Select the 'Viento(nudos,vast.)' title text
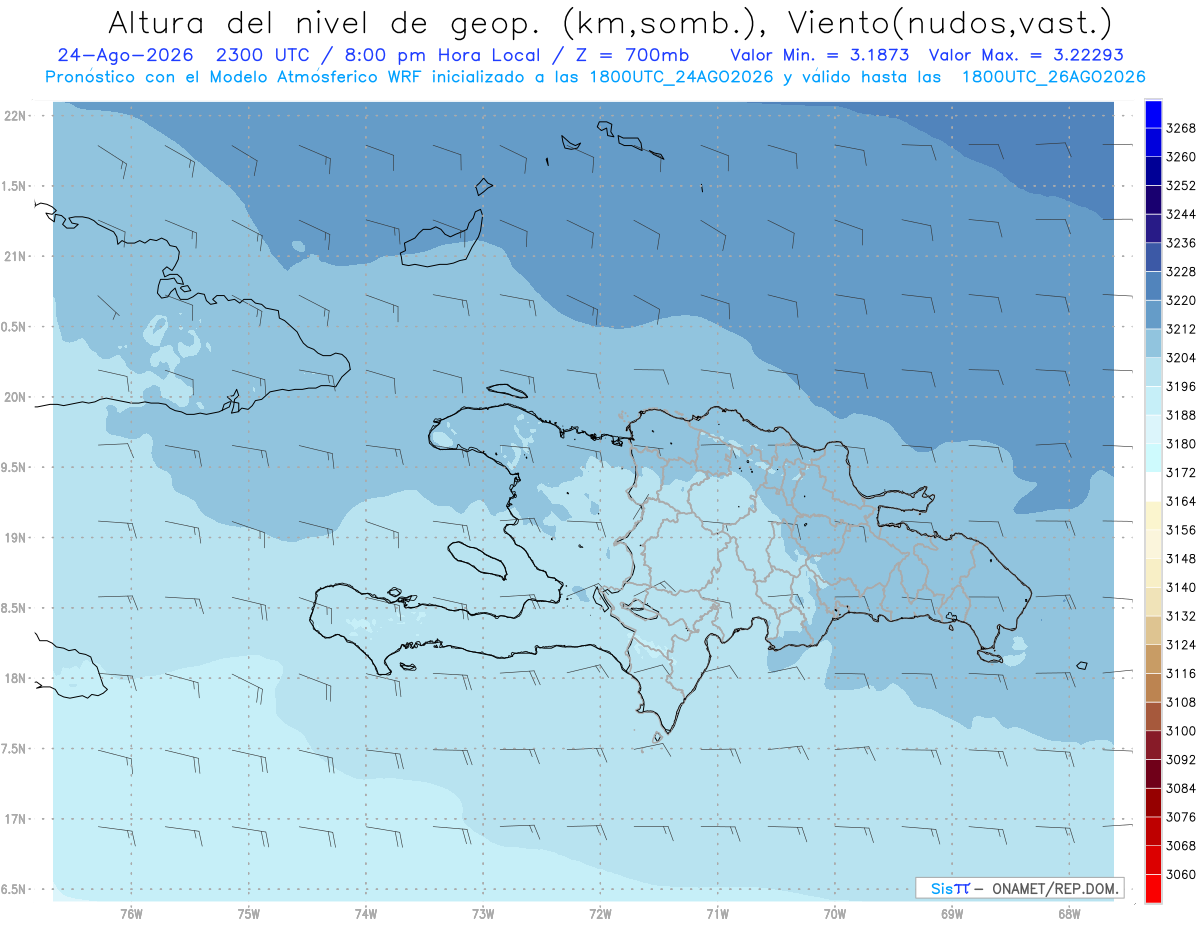1200x927 pixels. (x=953, y=22)
